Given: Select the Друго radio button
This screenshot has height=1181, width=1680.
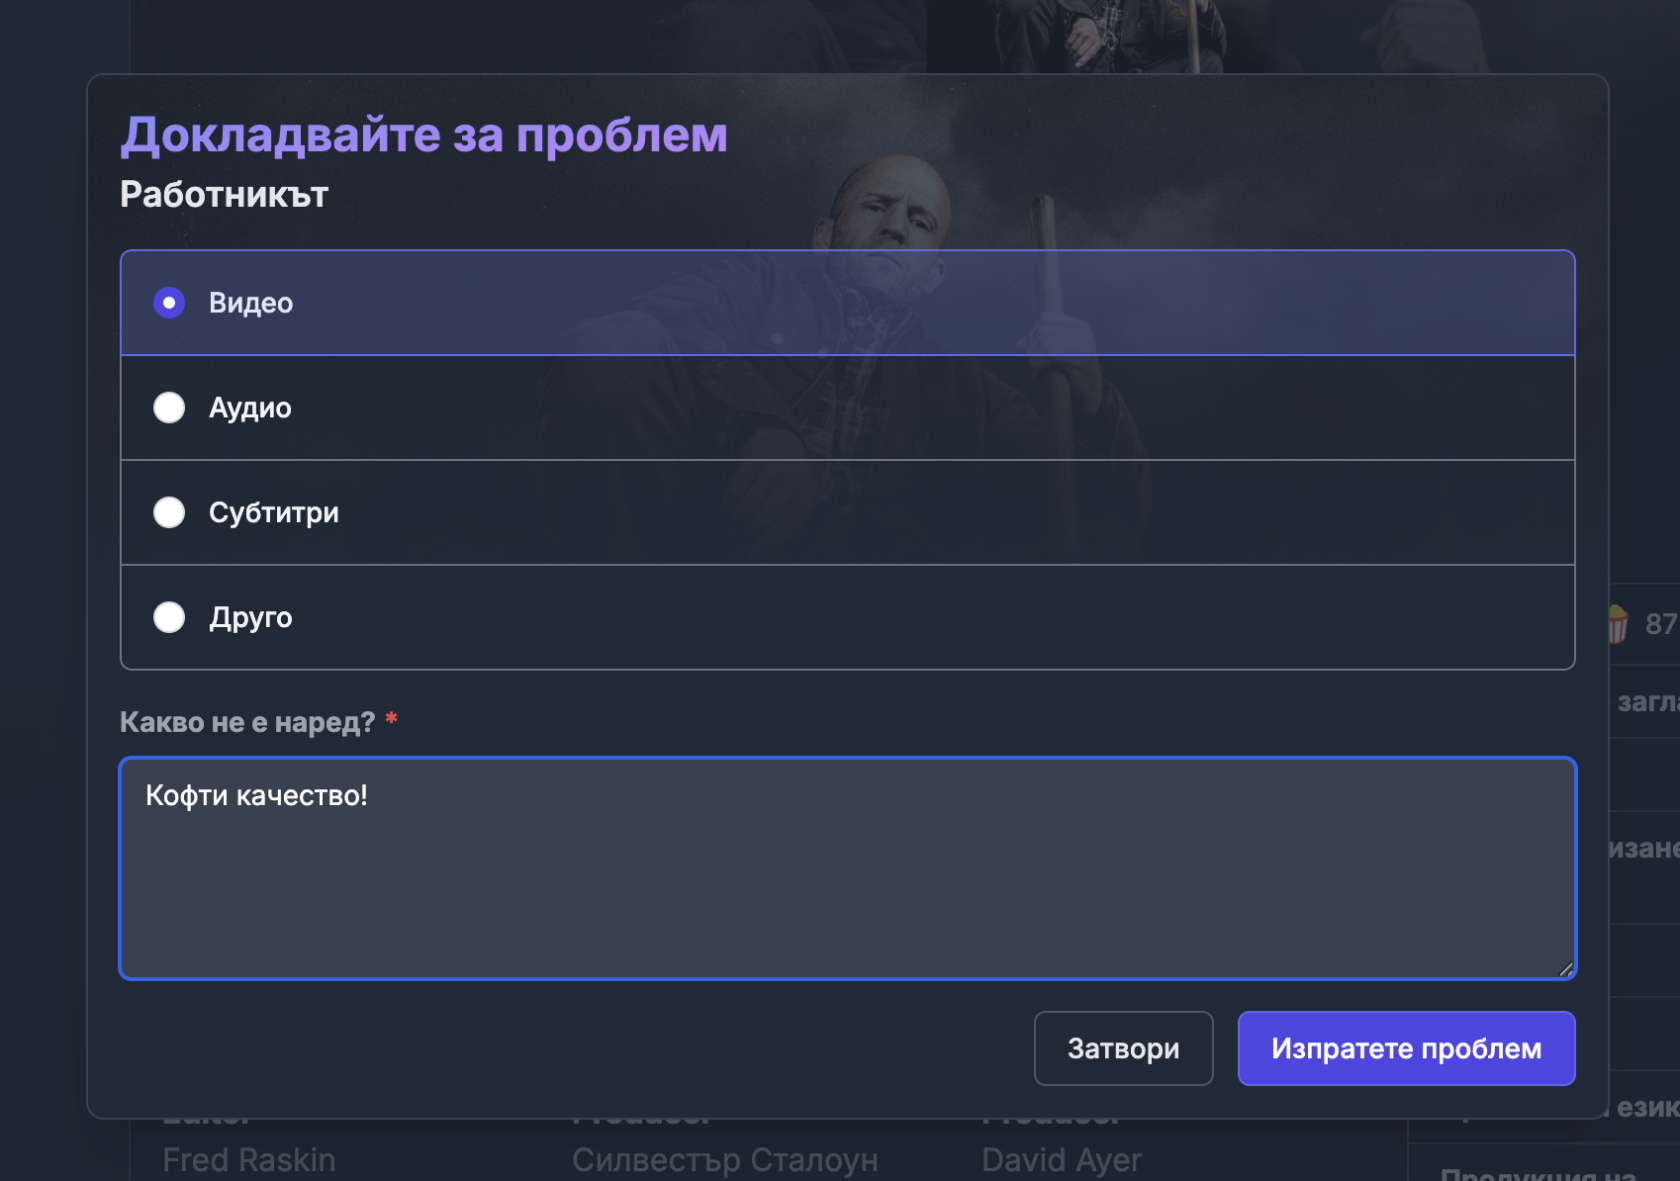Looking at the screenshot, I should click(x=170, y=618).
